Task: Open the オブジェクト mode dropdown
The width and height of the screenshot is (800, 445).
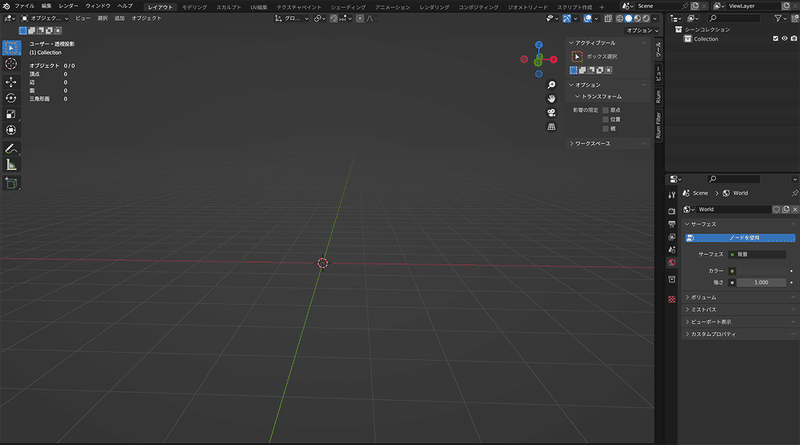Action: pos(44,18)
